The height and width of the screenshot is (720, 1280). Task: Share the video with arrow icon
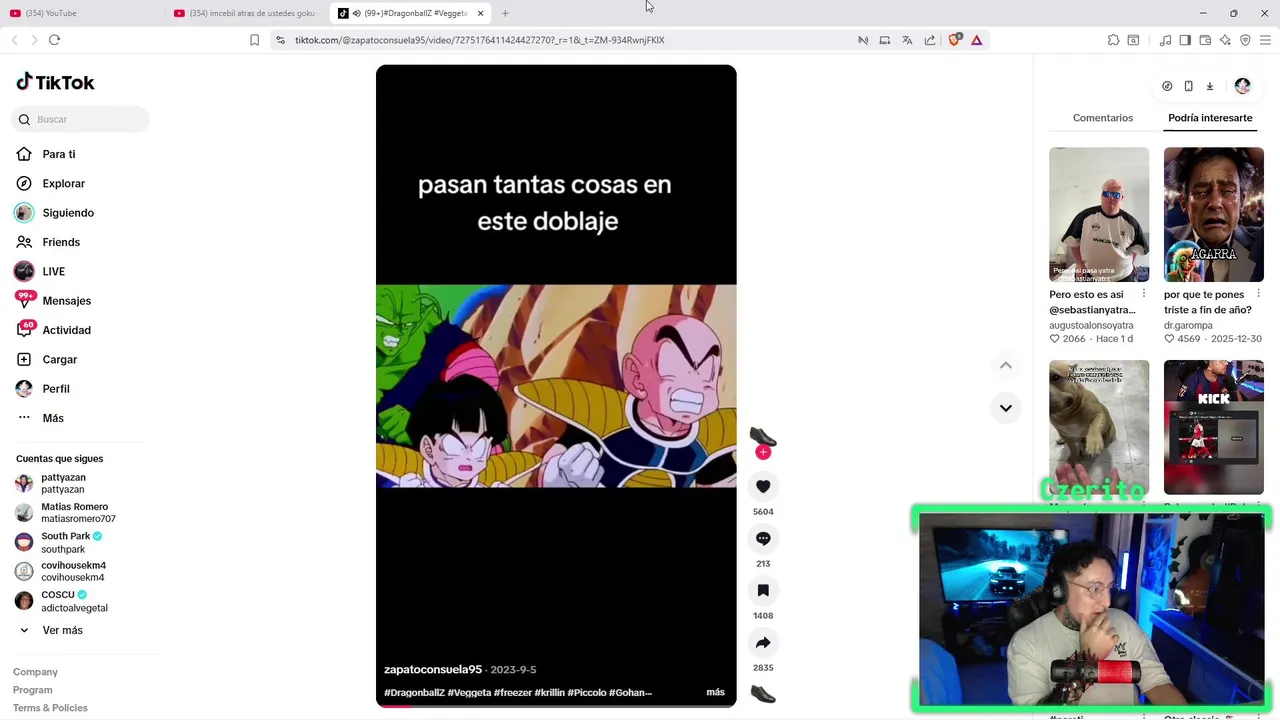(x=763, y=642)
